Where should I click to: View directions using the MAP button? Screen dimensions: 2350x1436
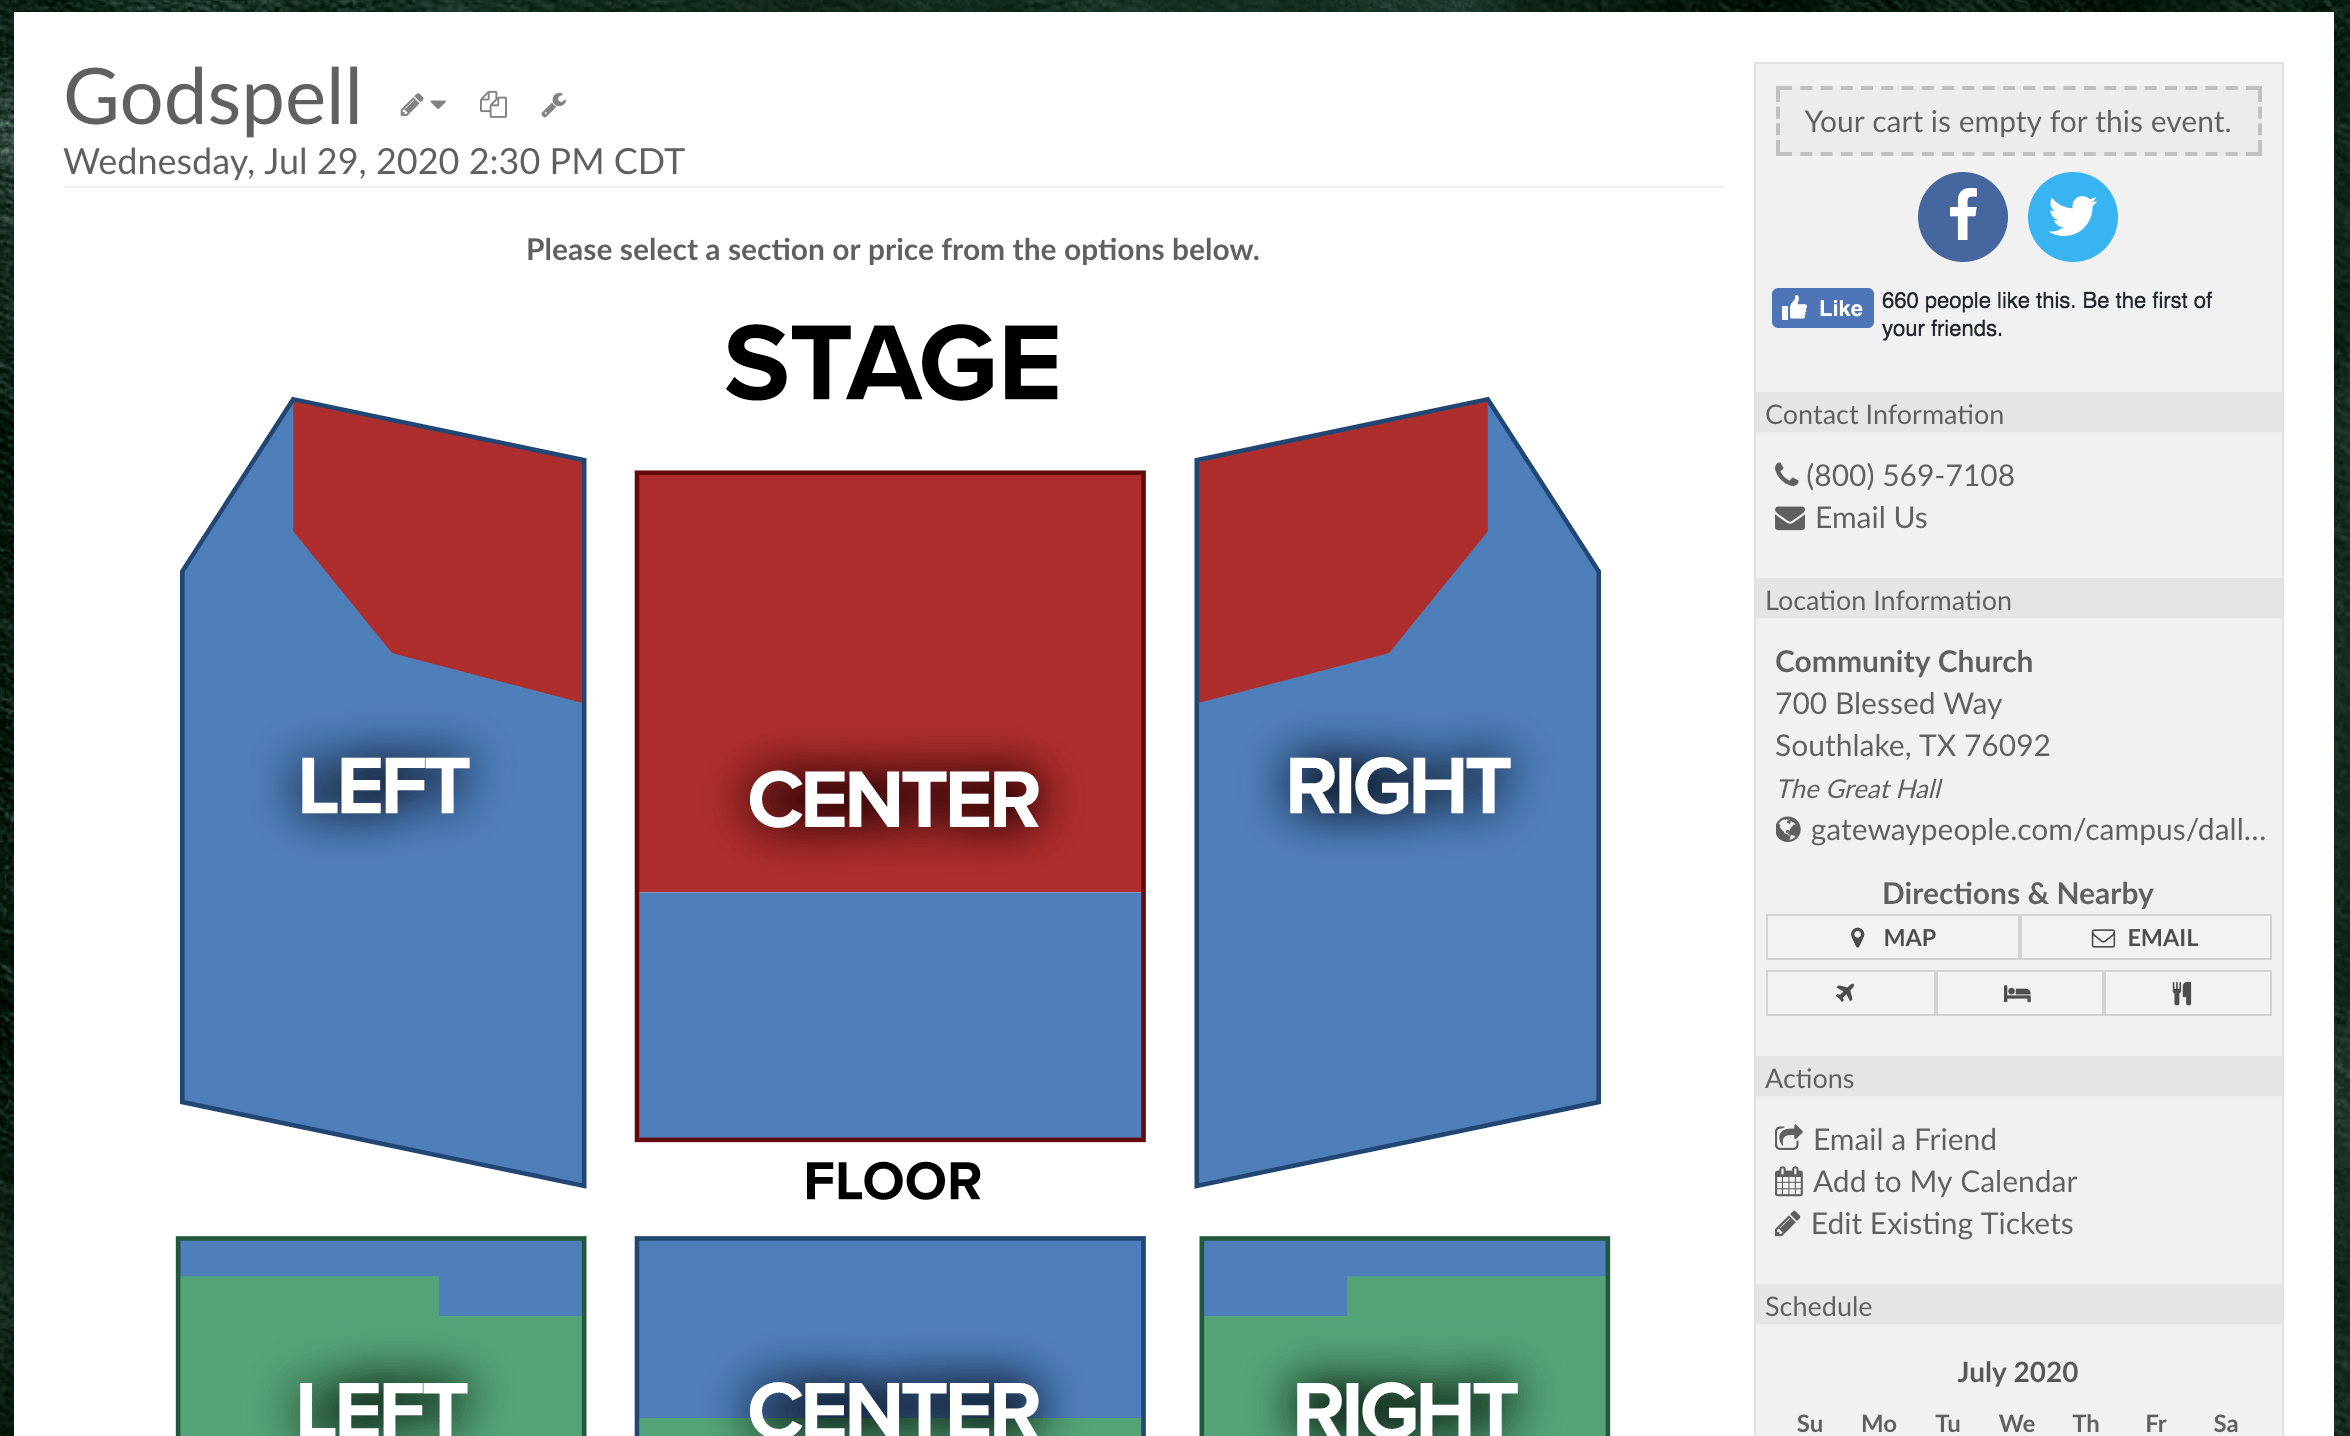coord(1891,937)
